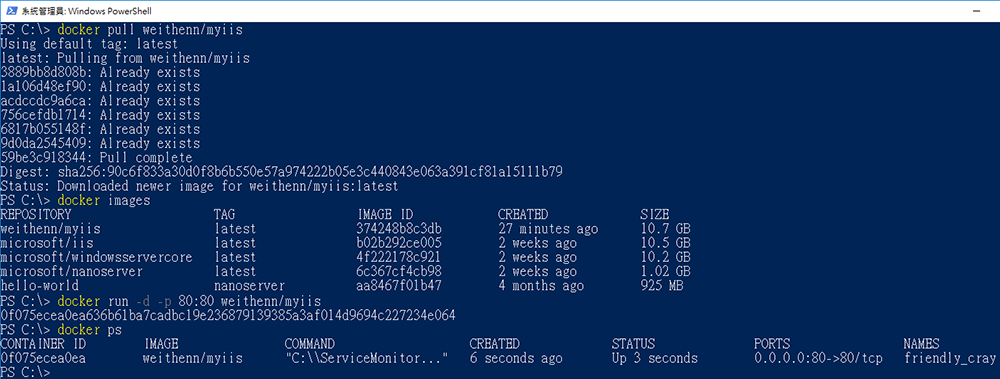Click the last empty PS C:\> prompt

pyautogui.click(x=25, y=372)
